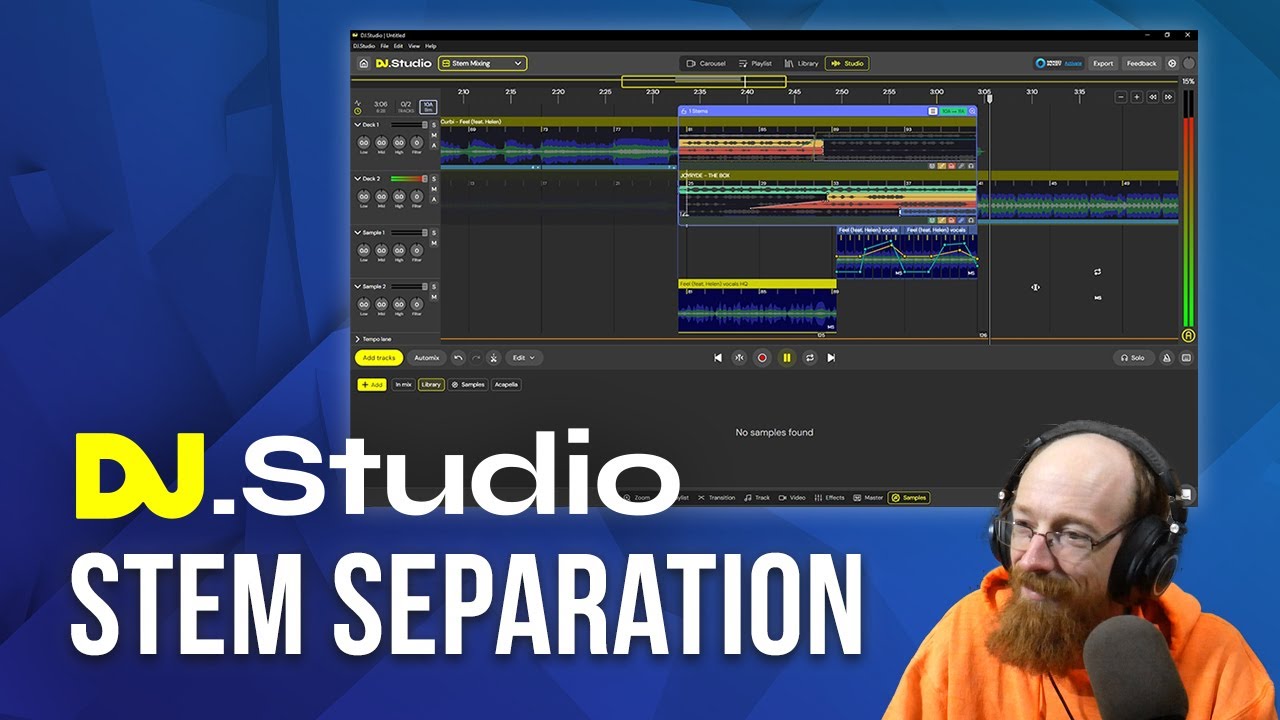Open the File menu

pos(384,46)
